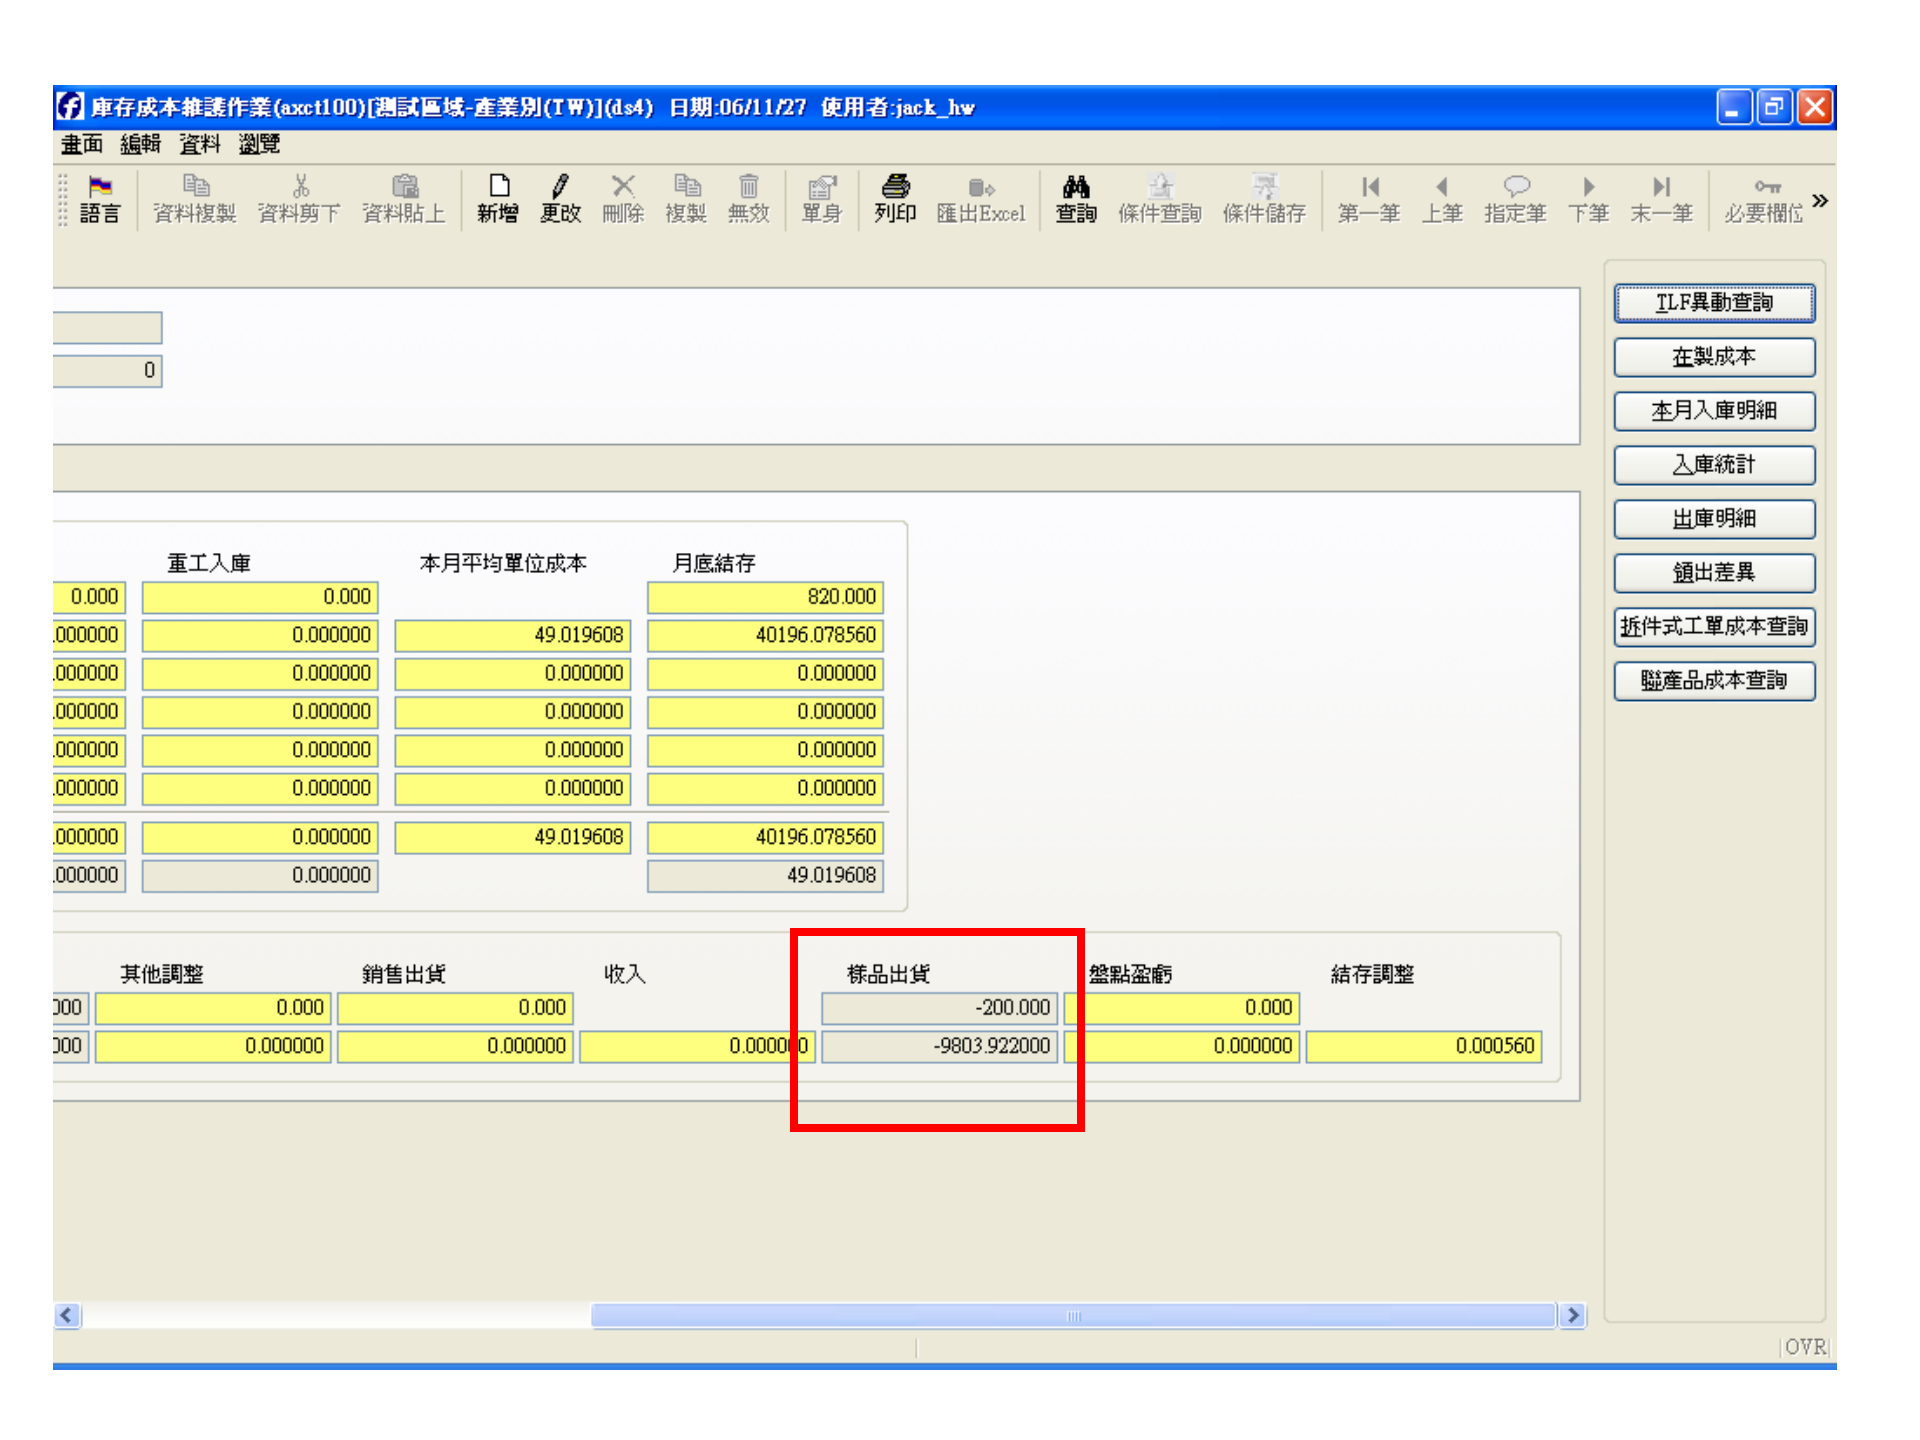Screen dimensions: 1920x1440
Task: Cut data with the 資料剪下 scissors icon
Action: coord(299,198)
